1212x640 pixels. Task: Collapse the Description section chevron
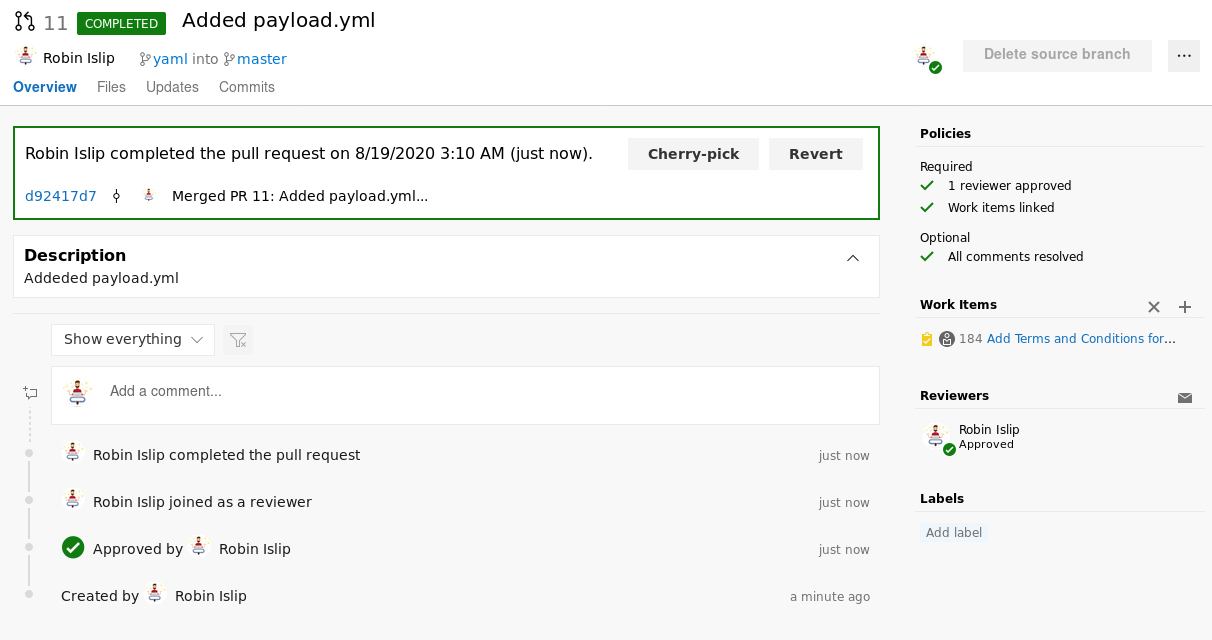[x=853, y=258]
